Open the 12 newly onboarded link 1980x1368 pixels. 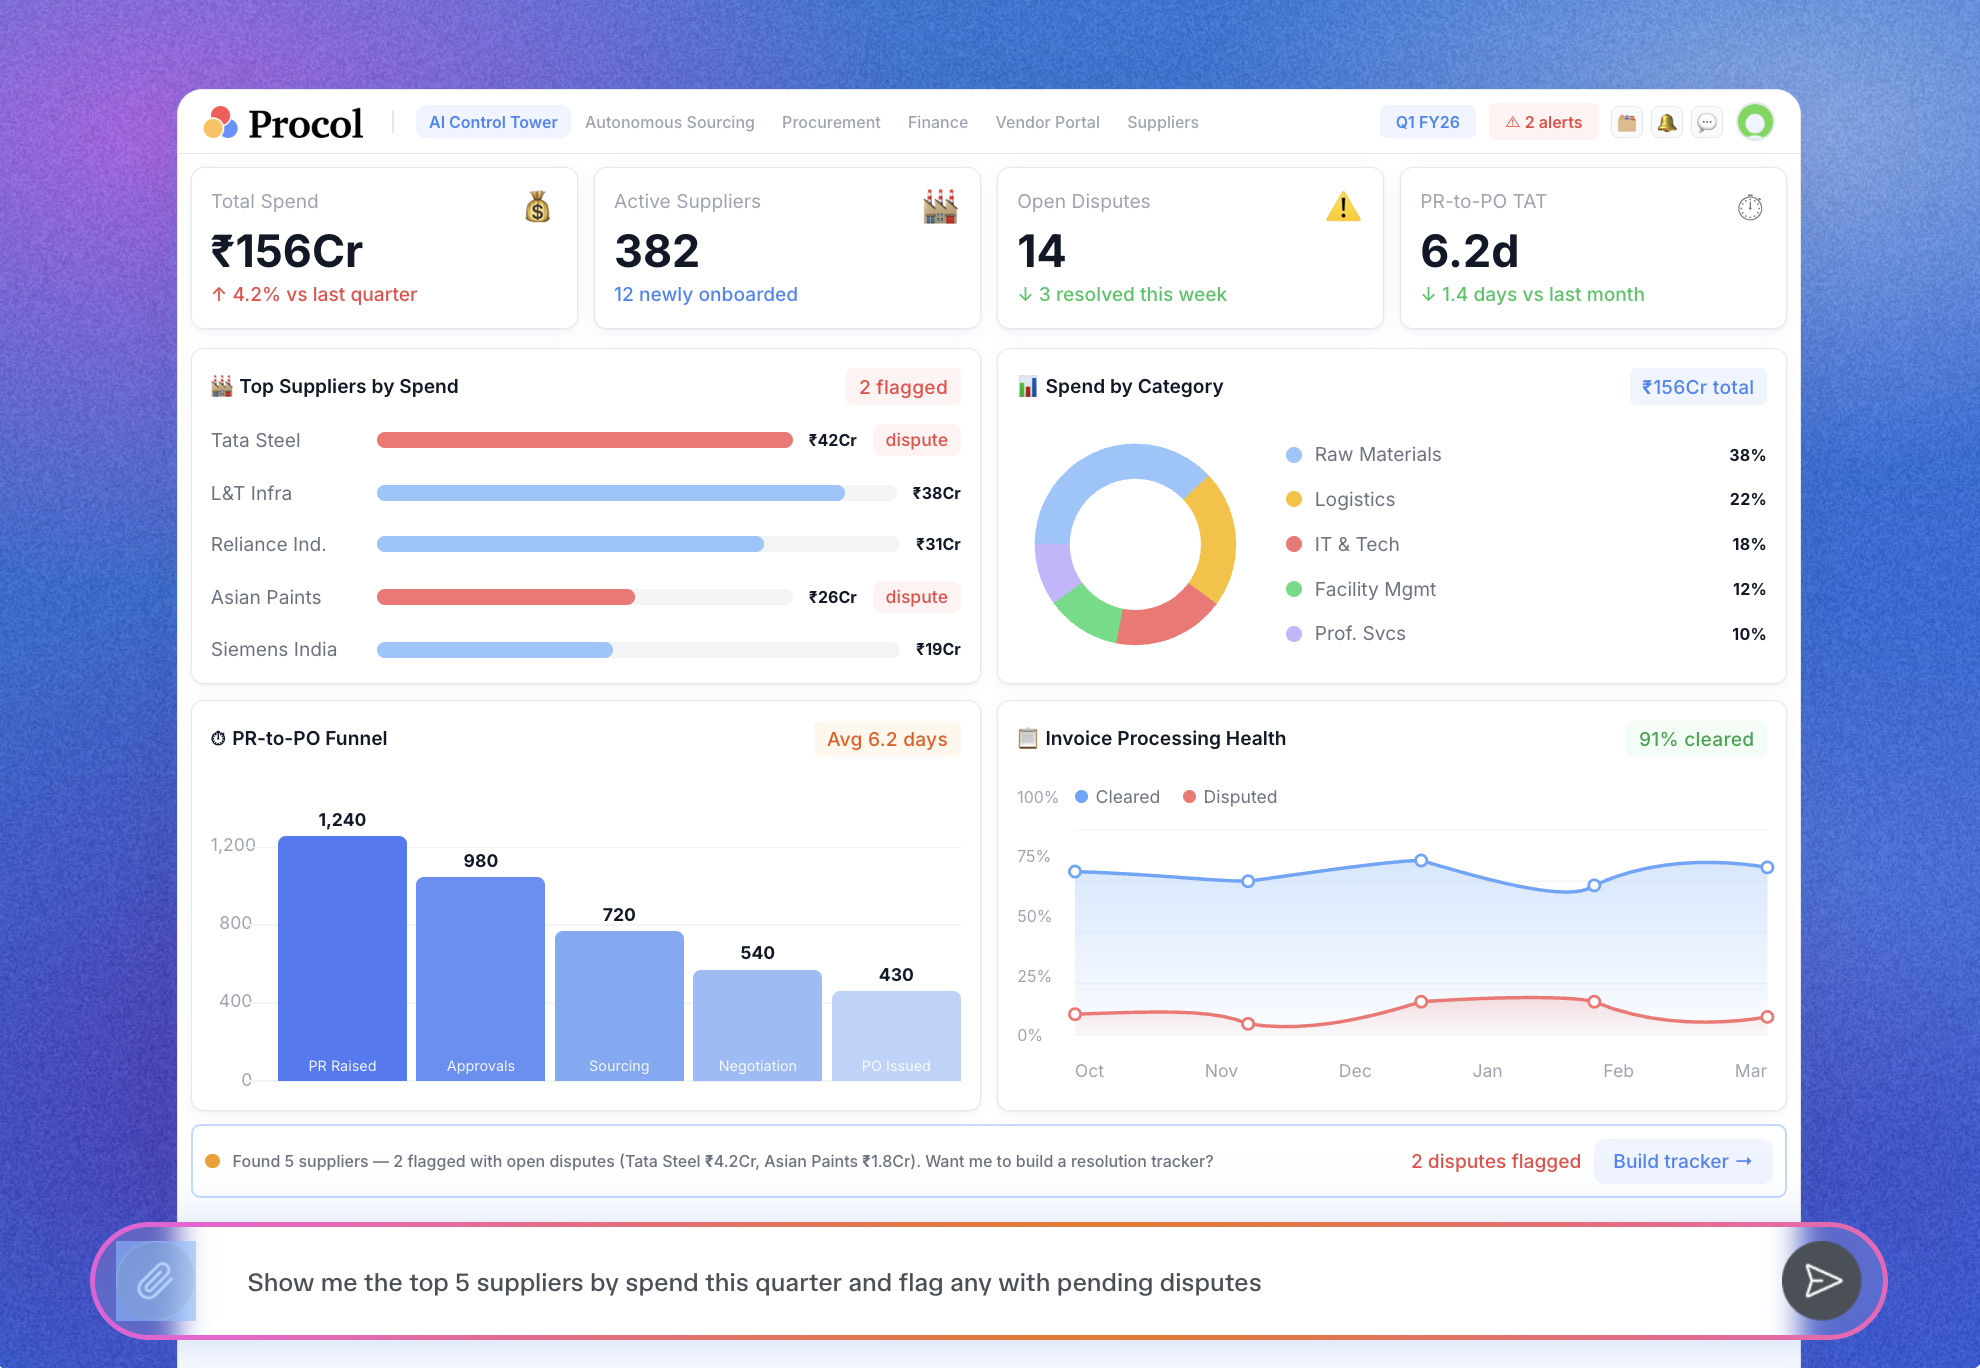pyautogui.click(x=705, y=294)
